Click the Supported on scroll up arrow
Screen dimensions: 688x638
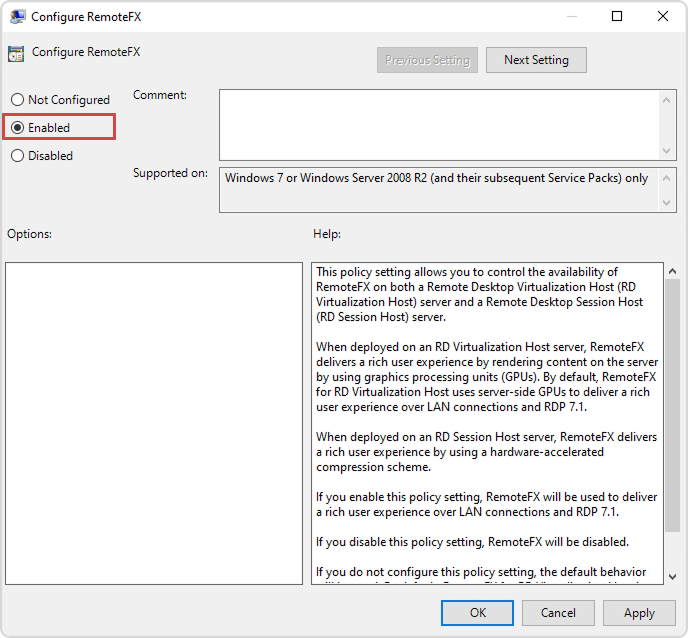pyautogui.click(x=666, y=178)
